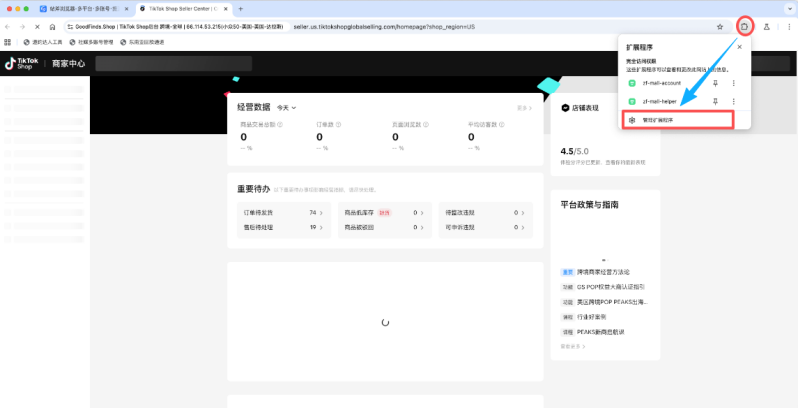
Task: Click the TikTok Shop logo
Action: pos(18,63)
